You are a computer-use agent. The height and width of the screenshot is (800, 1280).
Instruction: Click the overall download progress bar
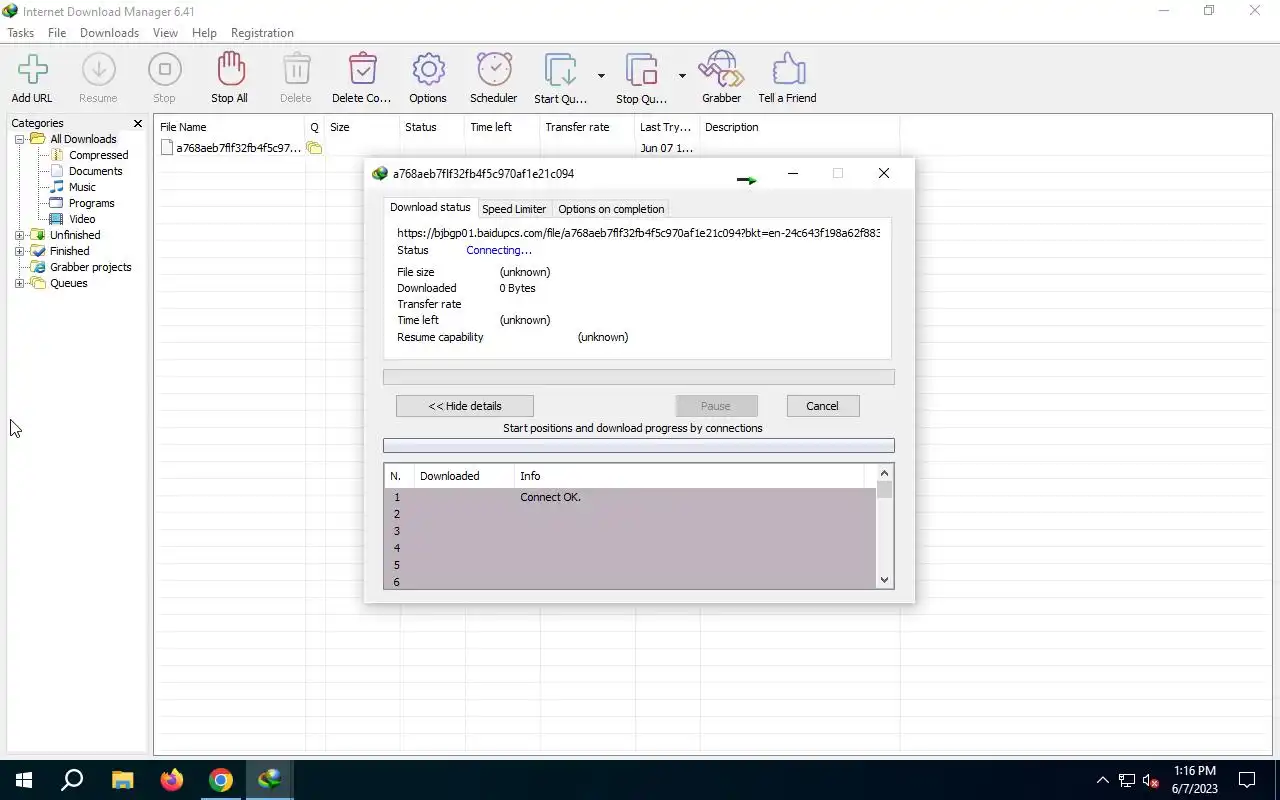pyautogui.click(x=639, y=377)
